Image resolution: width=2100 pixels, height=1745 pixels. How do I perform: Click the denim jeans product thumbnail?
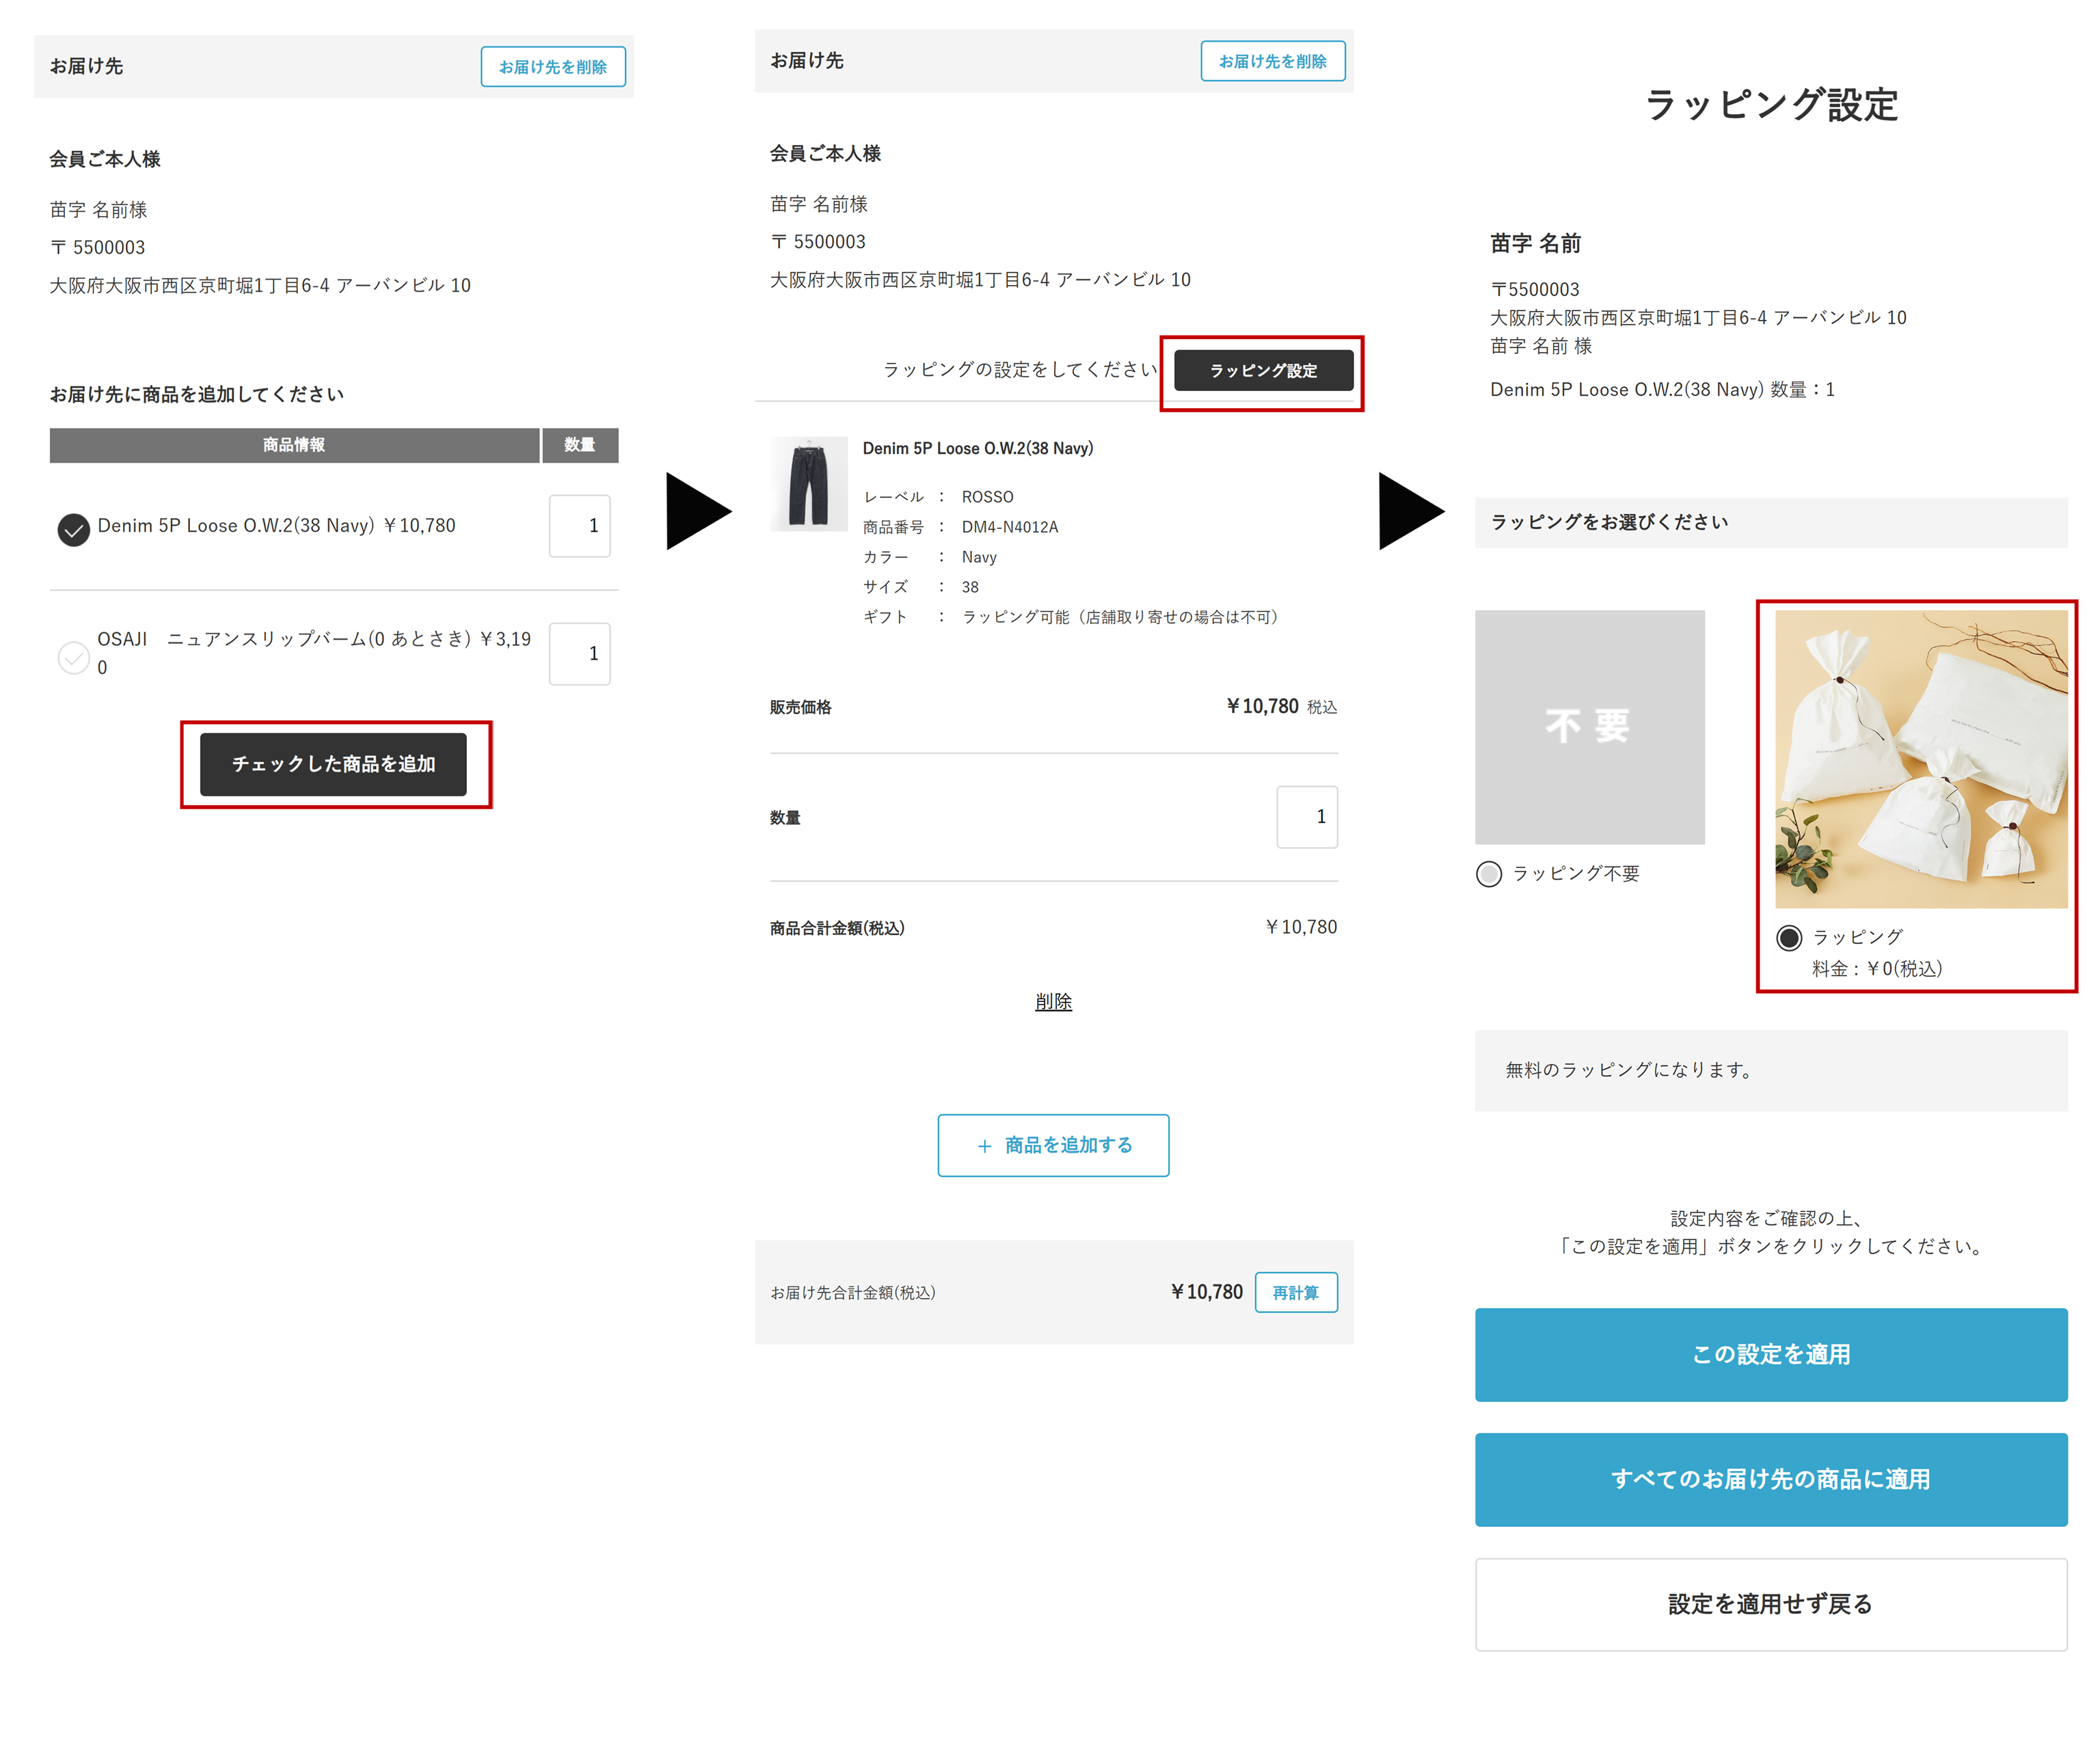coord(809,484)
